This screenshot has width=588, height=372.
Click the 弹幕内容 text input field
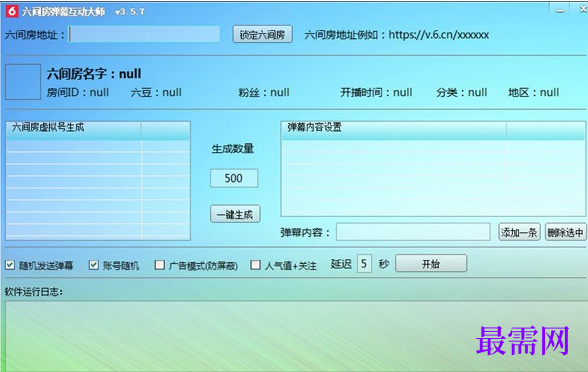pos(413,232)
